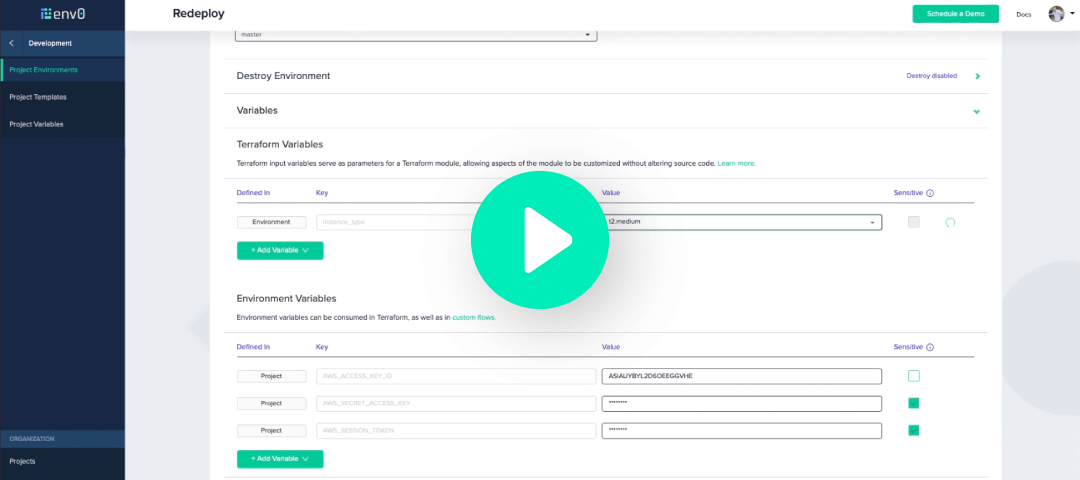The image size is (1080, 480).
Task: Uncheck sensitive for AWS_SESSION_TOKEN
Action: click(x=913, y=430)
